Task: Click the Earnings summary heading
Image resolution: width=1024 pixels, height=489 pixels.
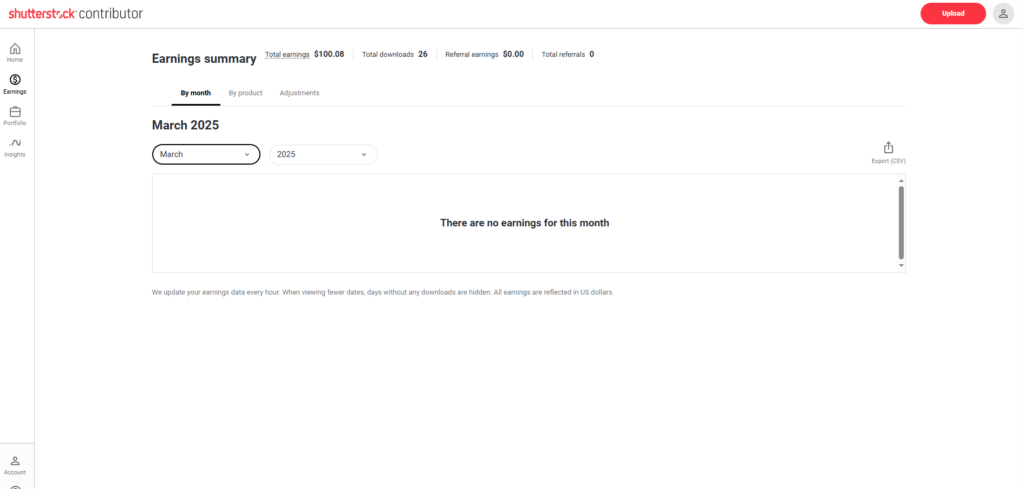Action: tap(204, 59)
